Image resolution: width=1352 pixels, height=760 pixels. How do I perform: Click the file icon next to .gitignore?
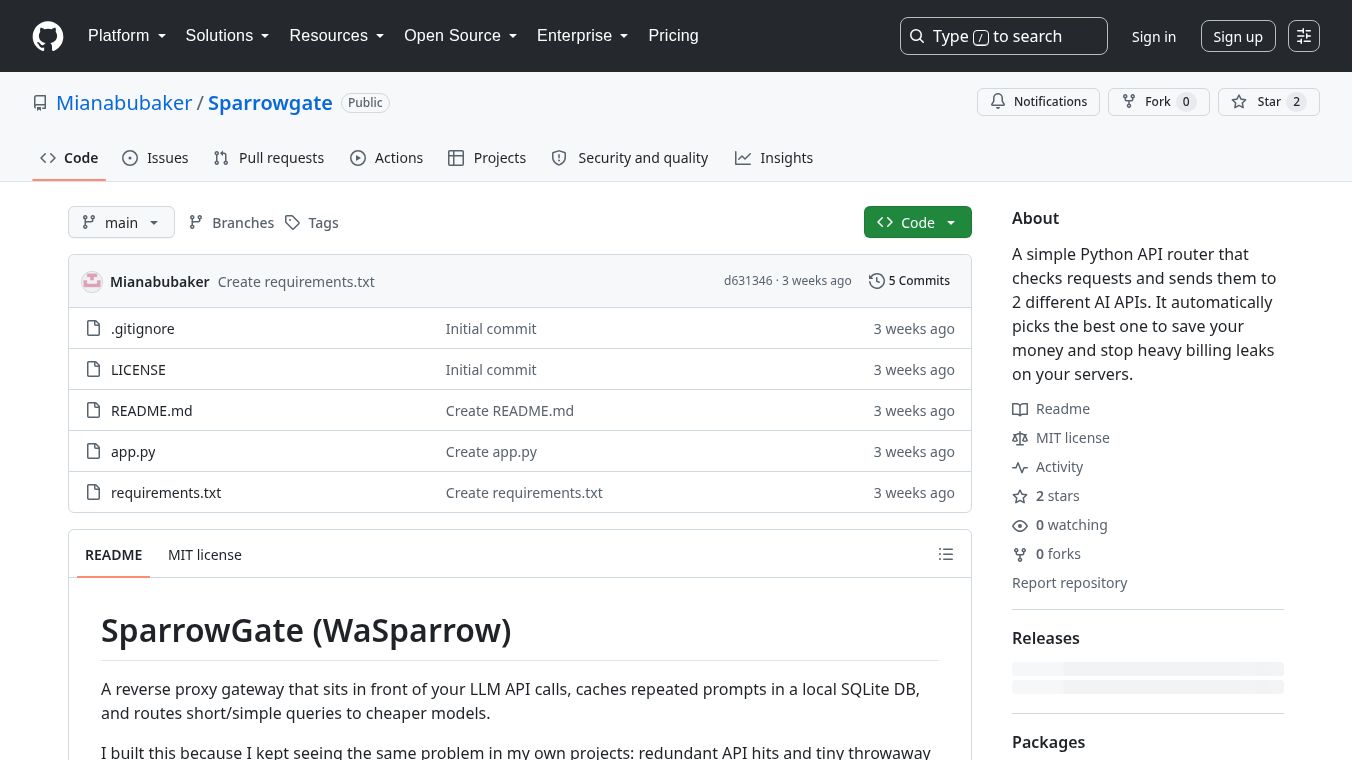coord(94,328)
